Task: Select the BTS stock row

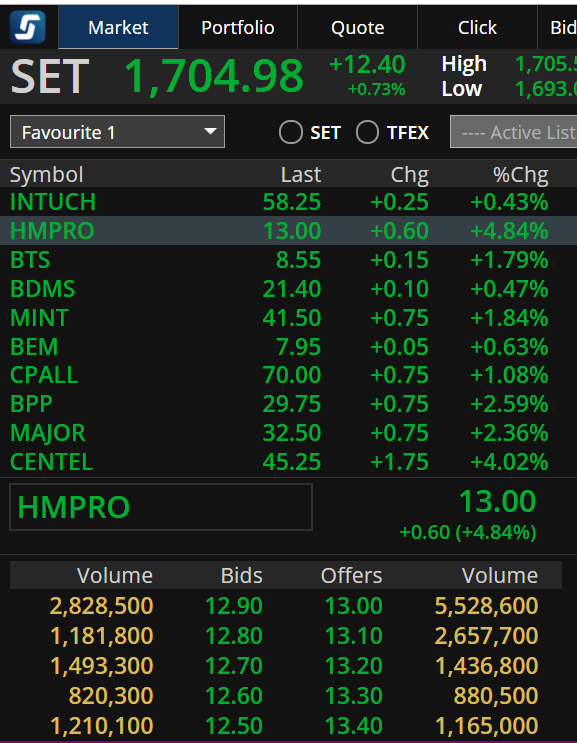Action: coord(288,260)
